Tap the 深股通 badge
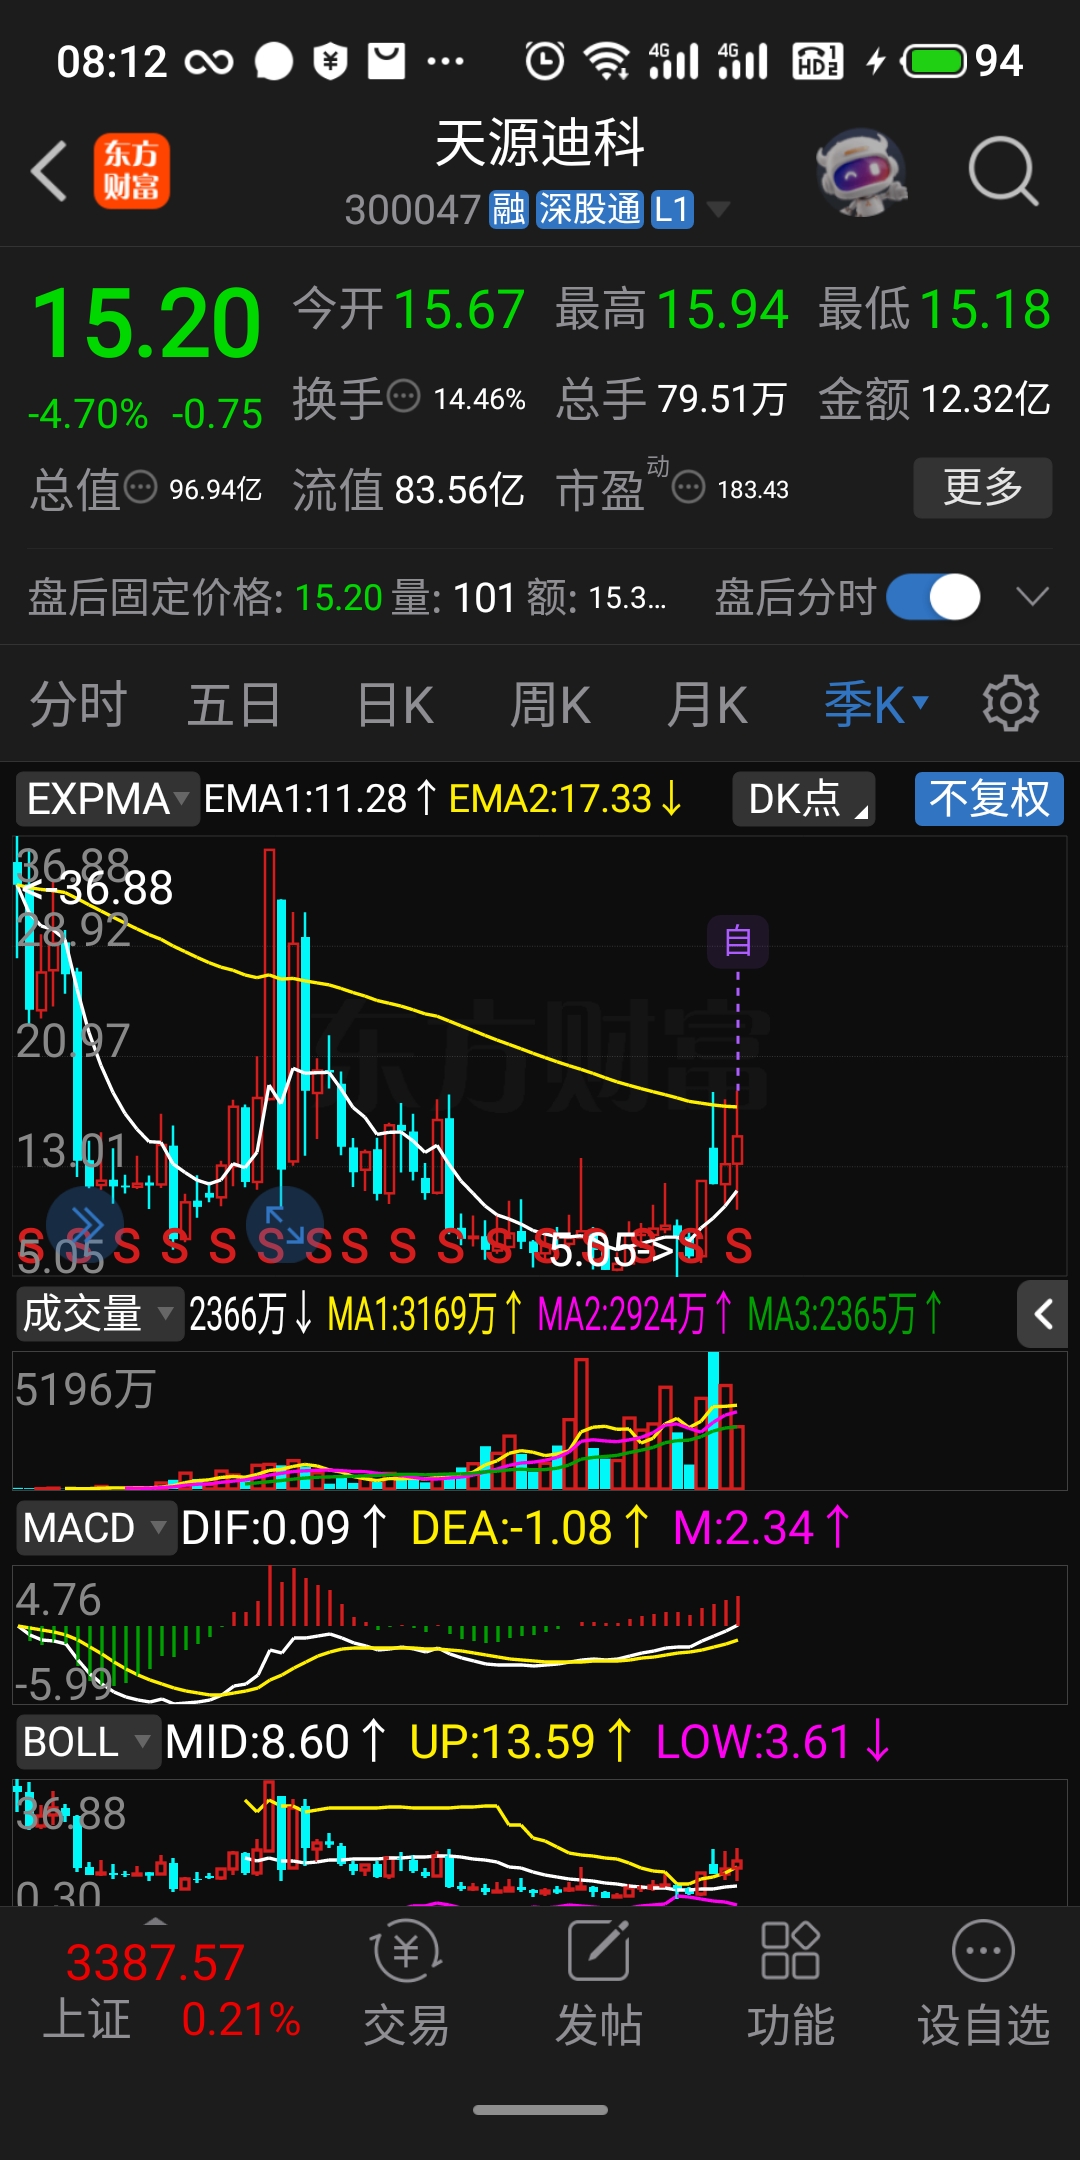1080x2160 pixels. point(589,210)
